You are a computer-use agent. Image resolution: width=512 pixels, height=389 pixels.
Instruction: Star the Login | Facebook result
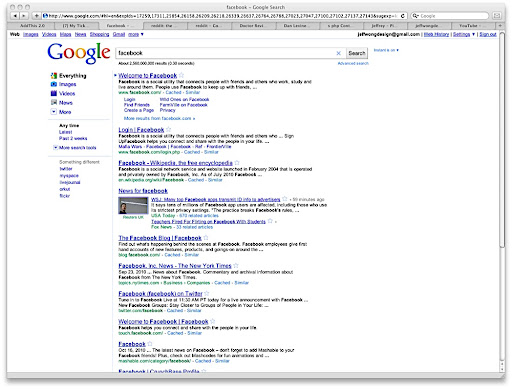pyautogui.click(x=169, y=129)
